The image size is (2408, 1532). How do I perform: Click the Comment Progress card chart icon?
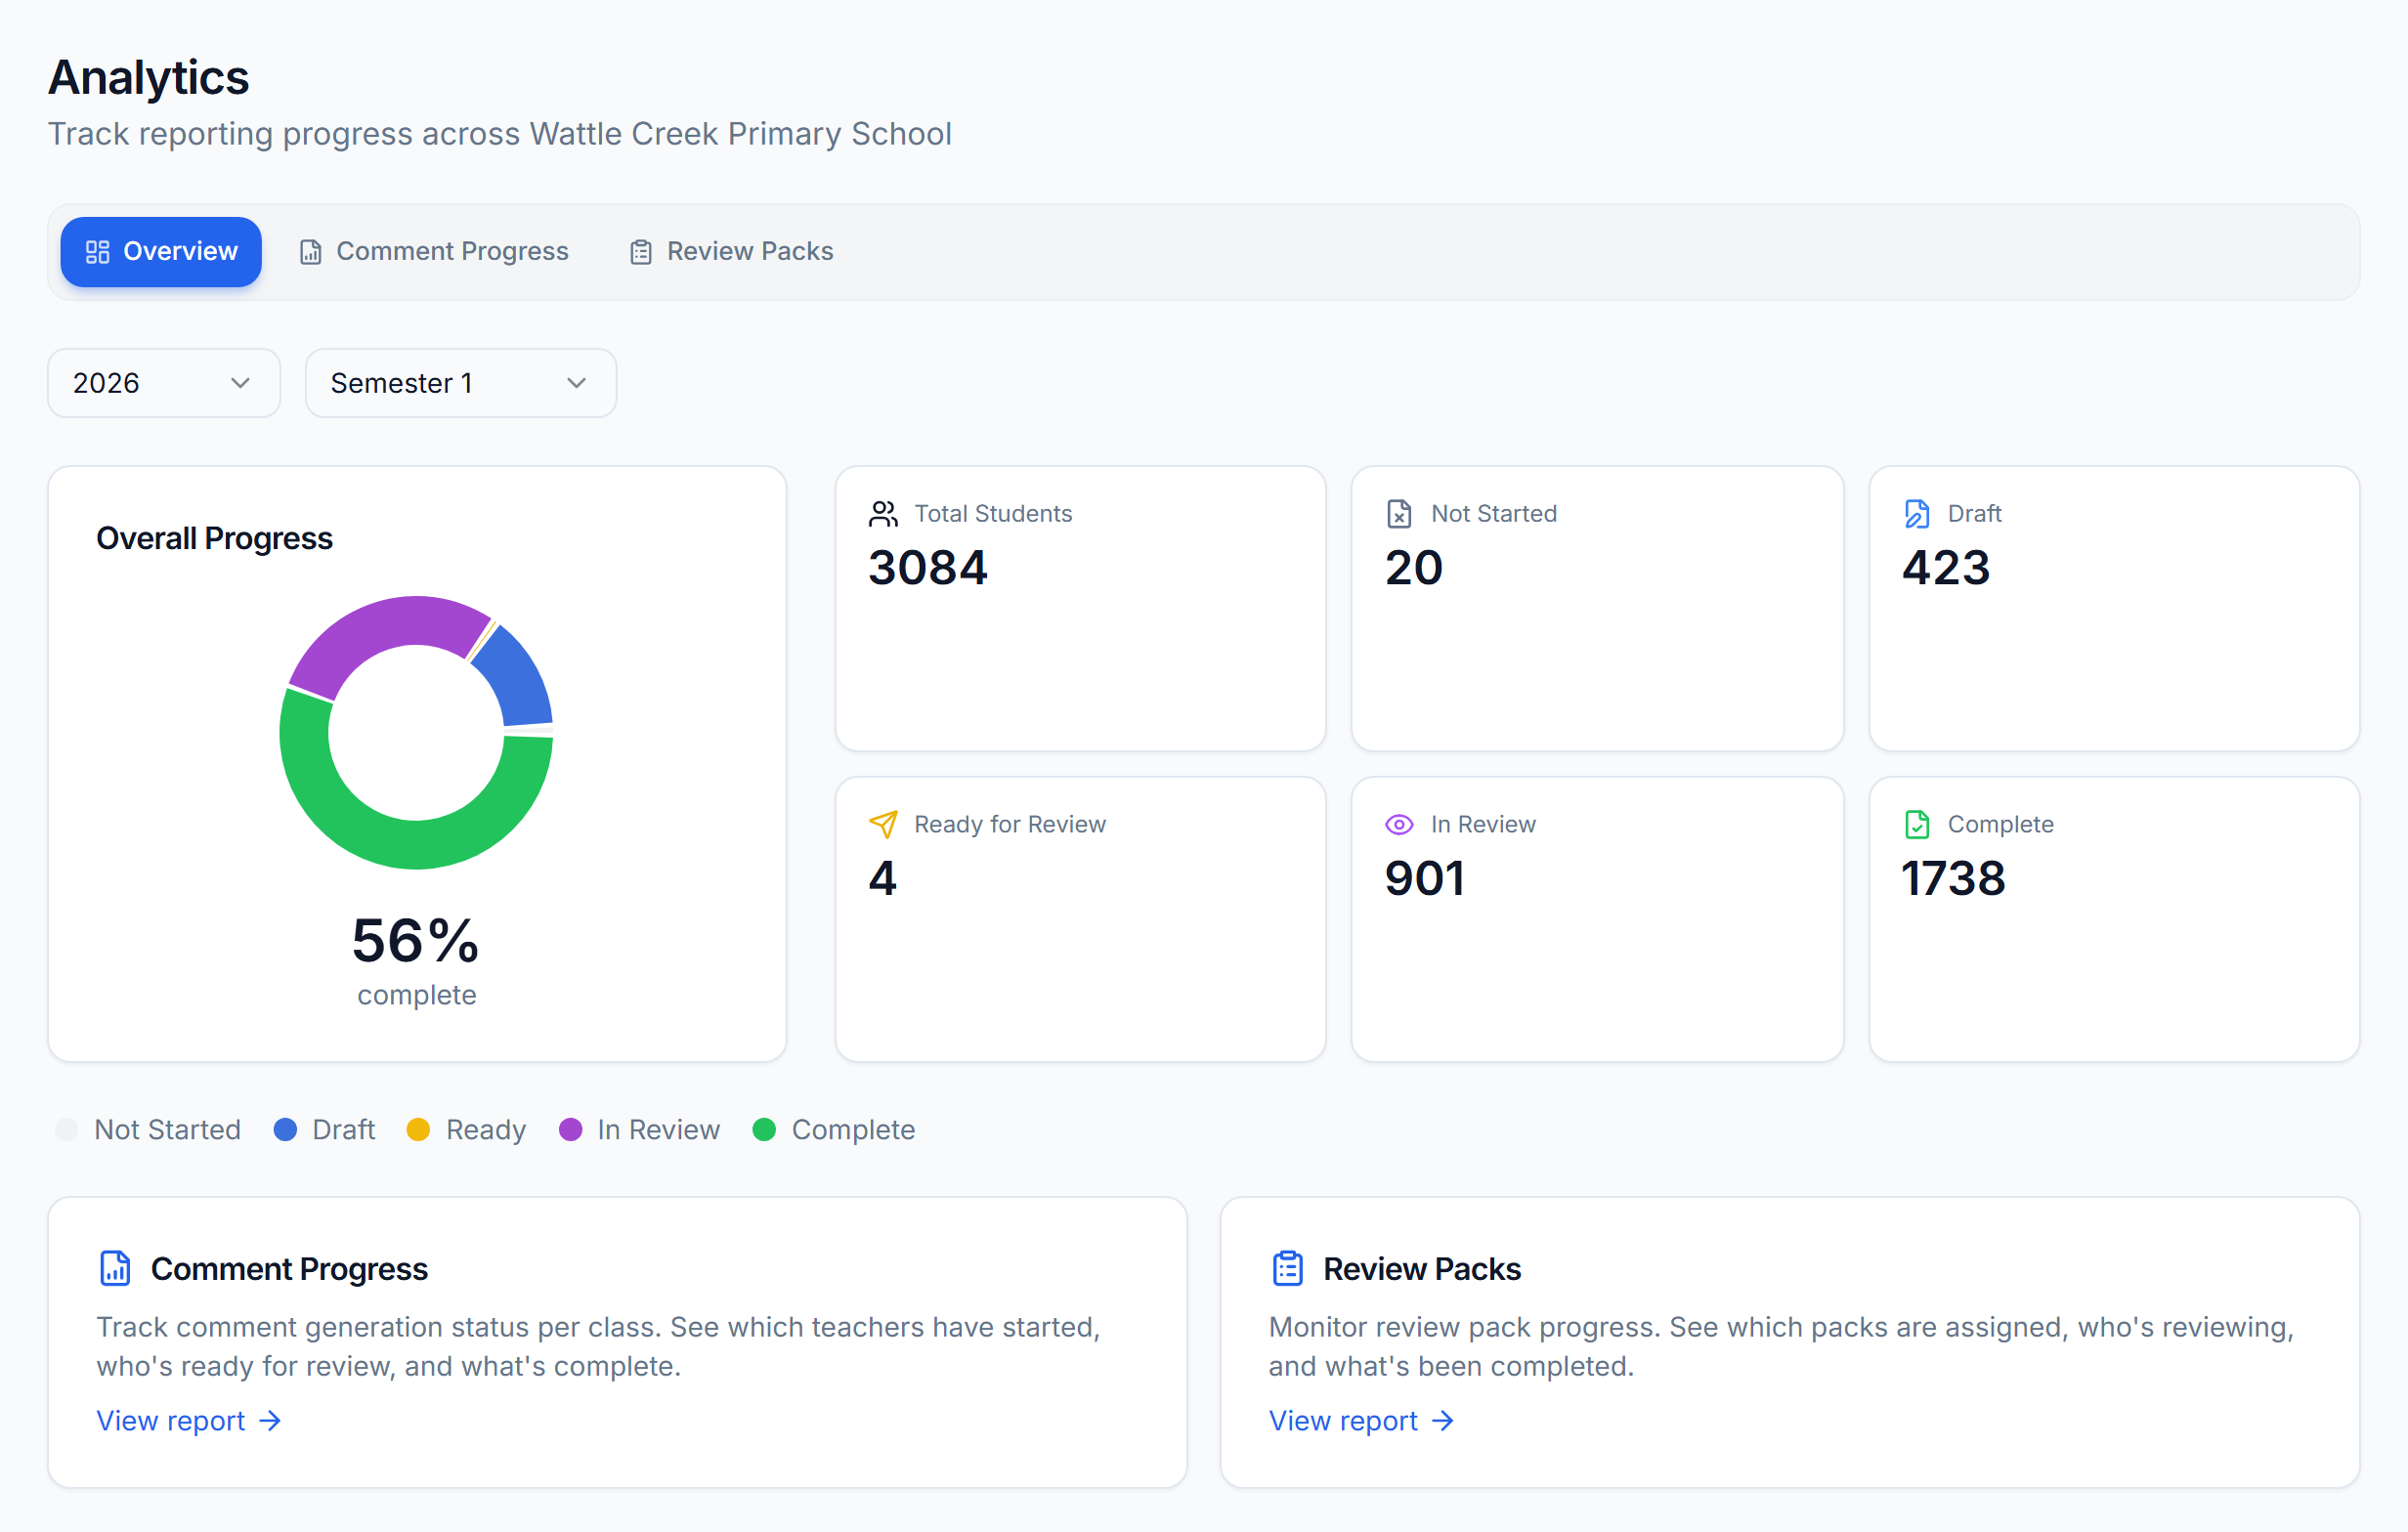(115, 1268)
